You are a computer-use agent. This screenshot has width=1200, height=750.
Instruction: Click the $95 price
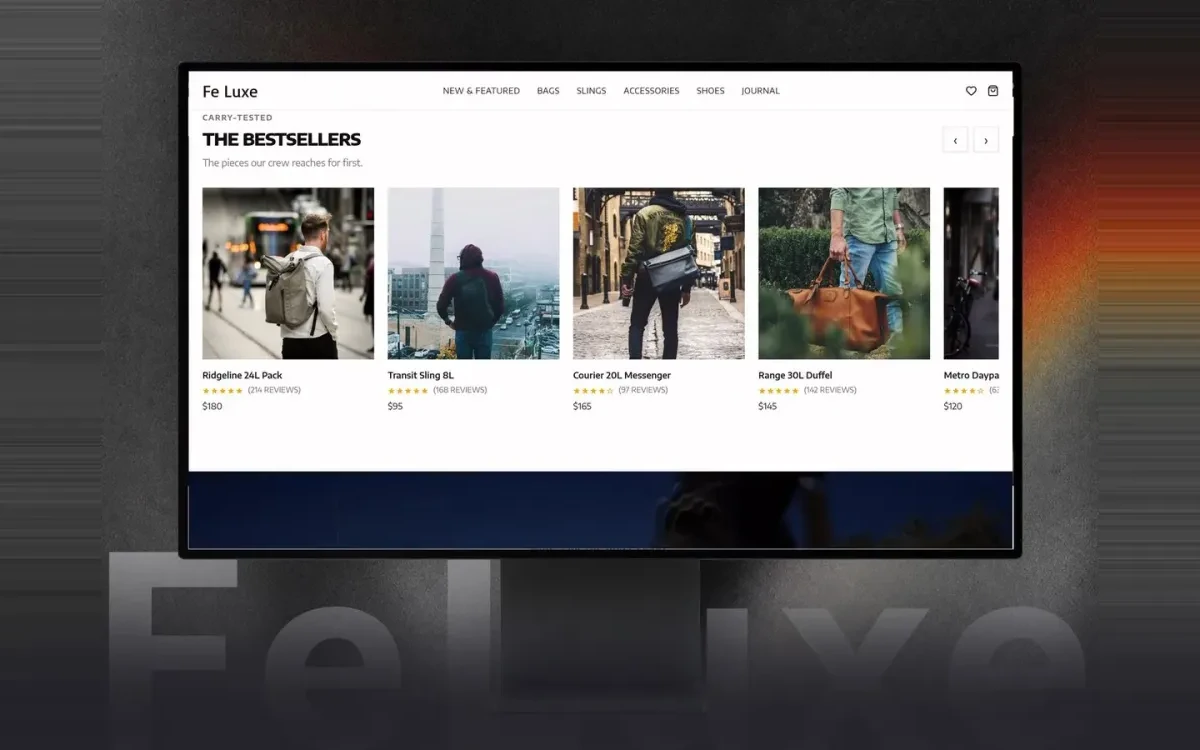(395, 407)
